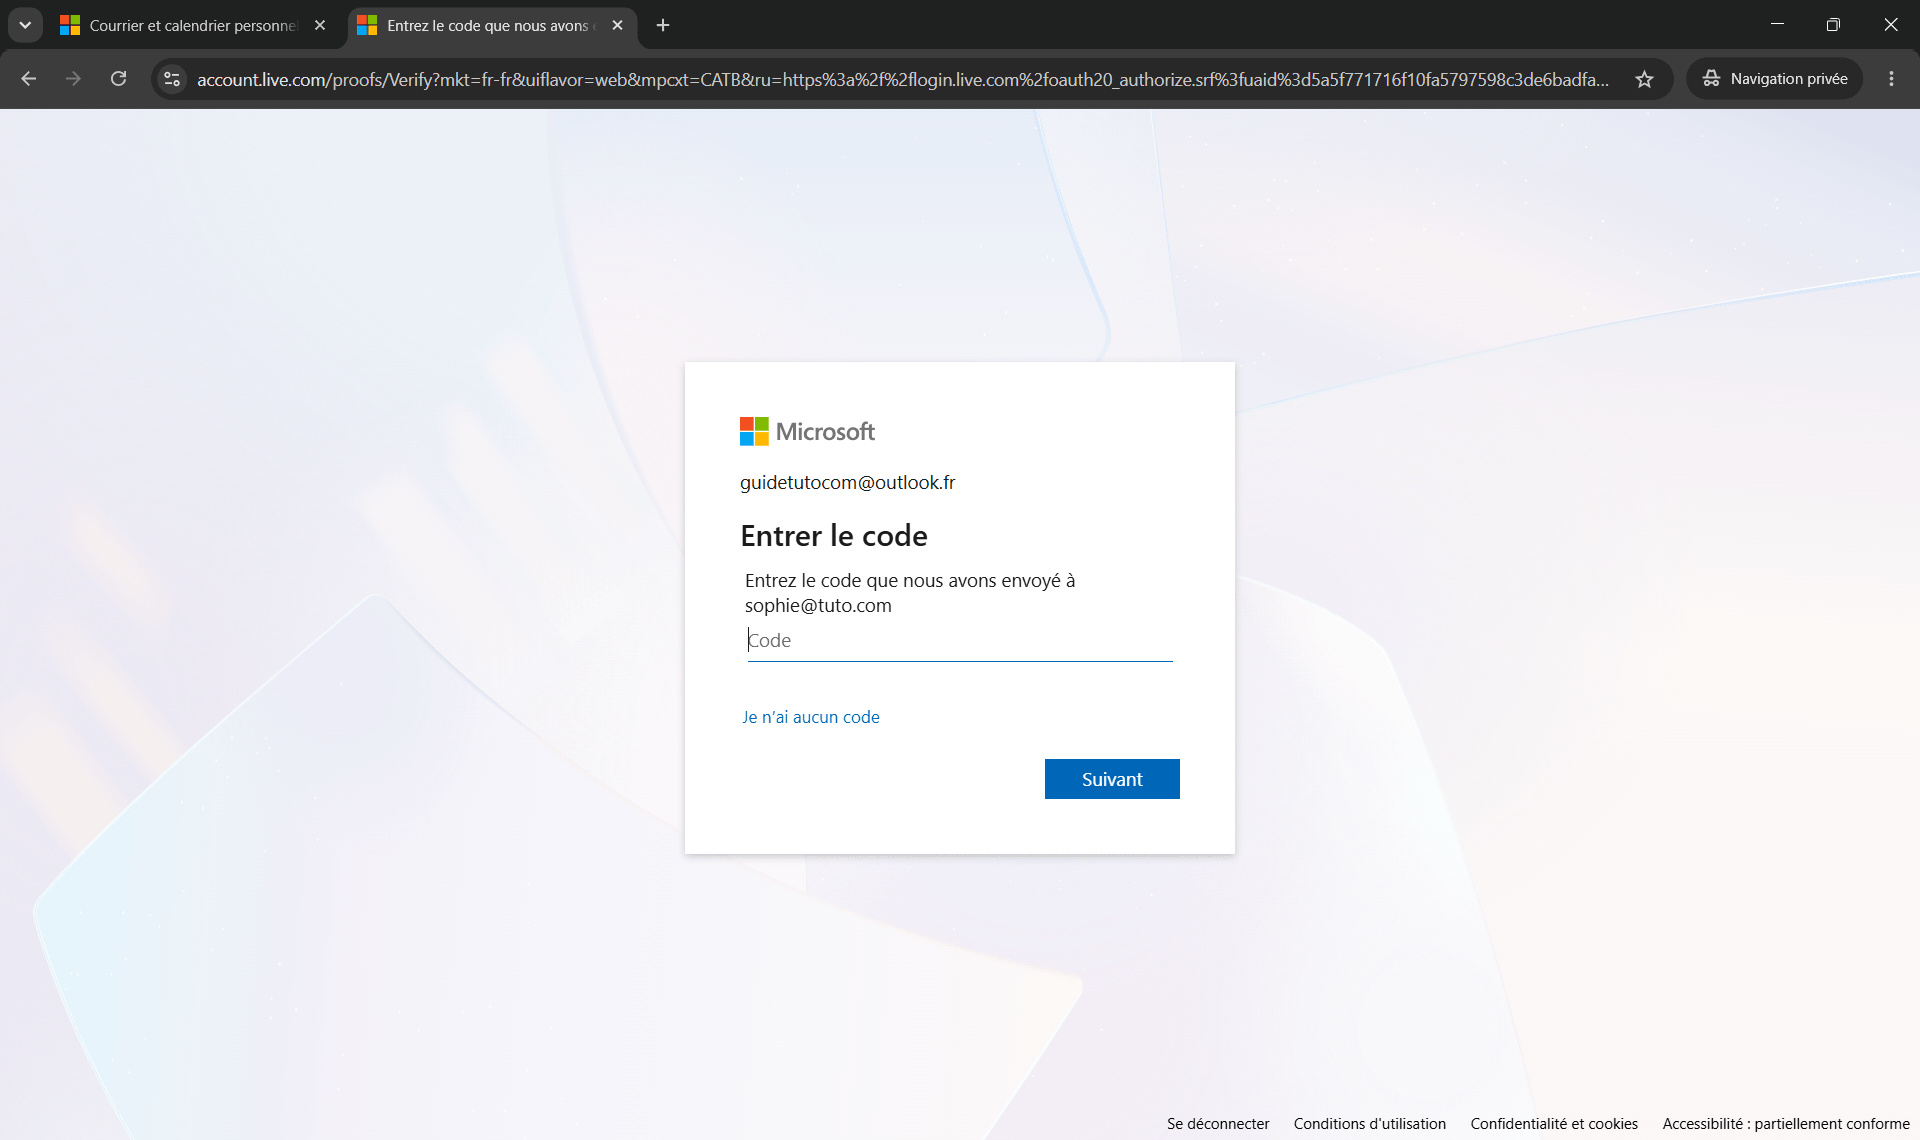
Task: Restore down the browser window
Action: tap(1833, 25)
